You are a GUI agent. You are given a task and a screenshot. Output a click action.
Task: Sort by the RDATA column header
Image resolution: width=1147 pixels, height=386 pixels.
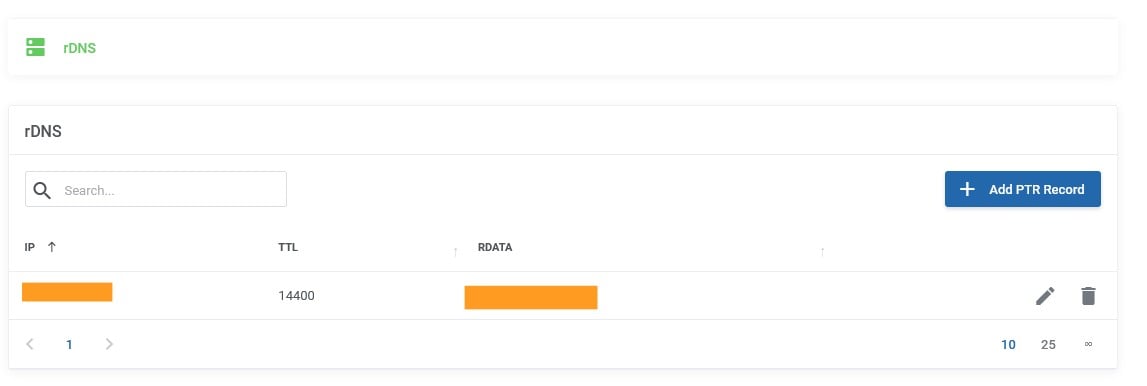(495, 247)
